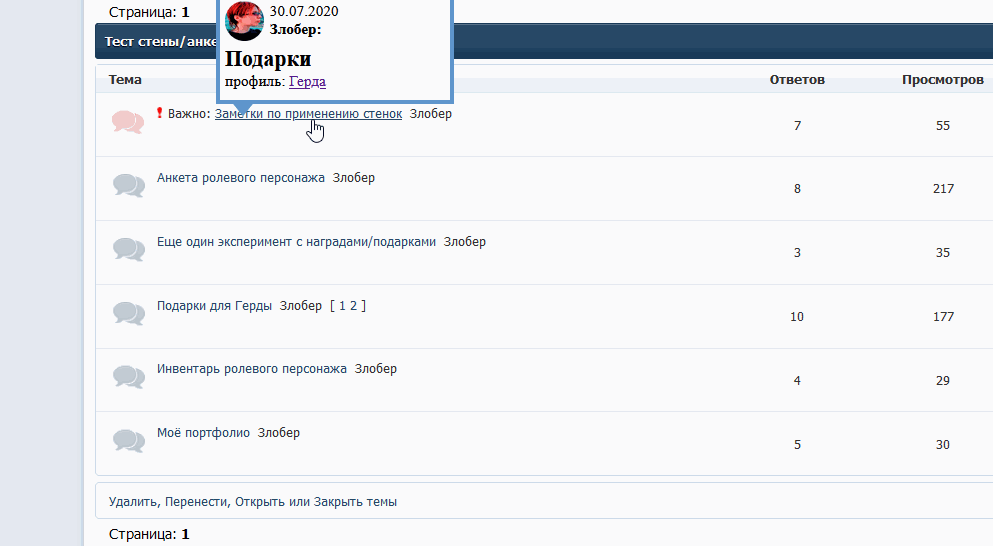The height and width of the screenshot is (546, 993).
Task: Open the Герда profile link in the tooltip
Action: pyautogui.click(x=307, y=82)
